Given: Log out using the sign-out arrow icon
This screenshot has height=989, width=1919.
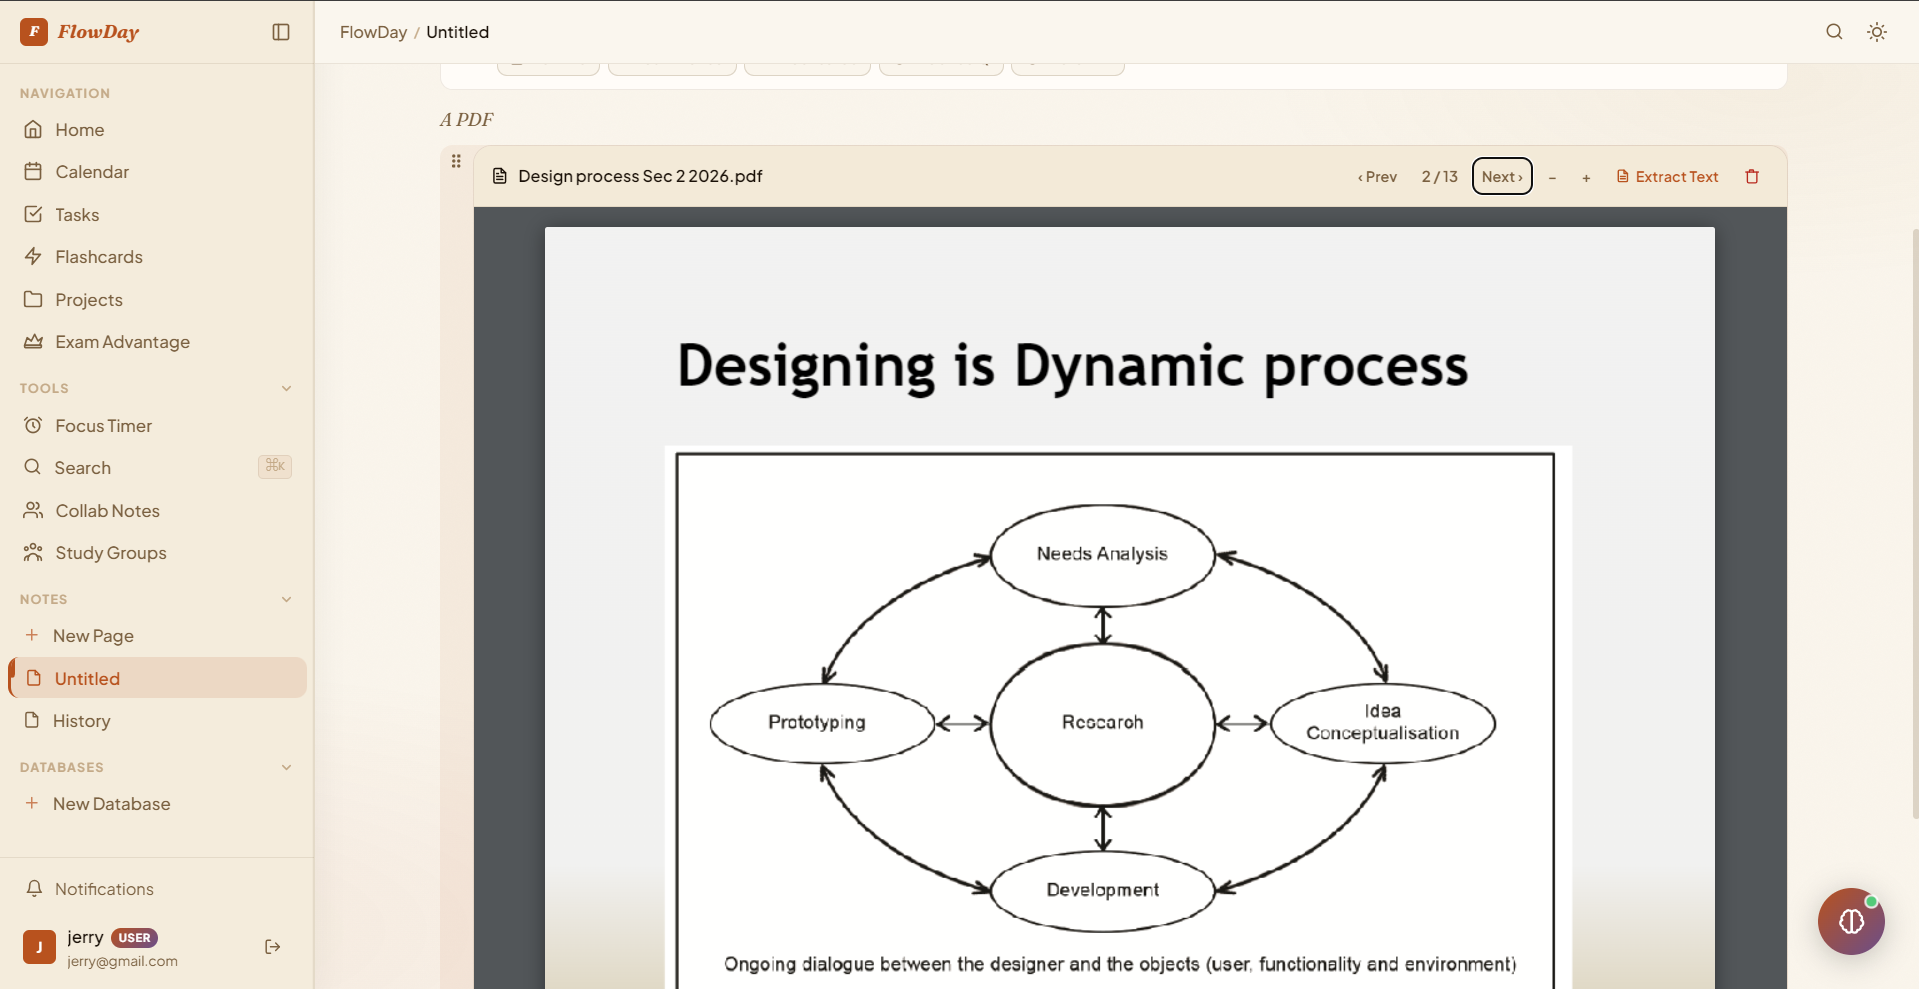Looking at the screenshot, I should click(x=272, y=947).
